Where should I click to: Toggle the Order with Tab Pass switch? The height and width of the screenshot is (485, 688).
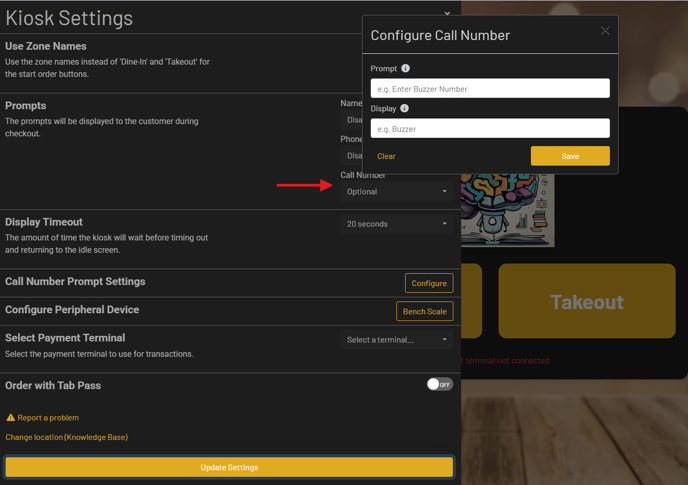439,384
